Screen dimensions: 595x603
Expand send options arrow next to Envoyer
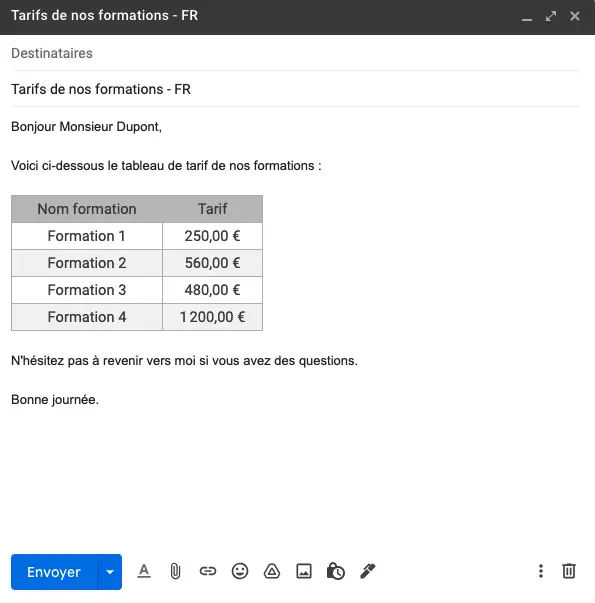tap(110, 572)
